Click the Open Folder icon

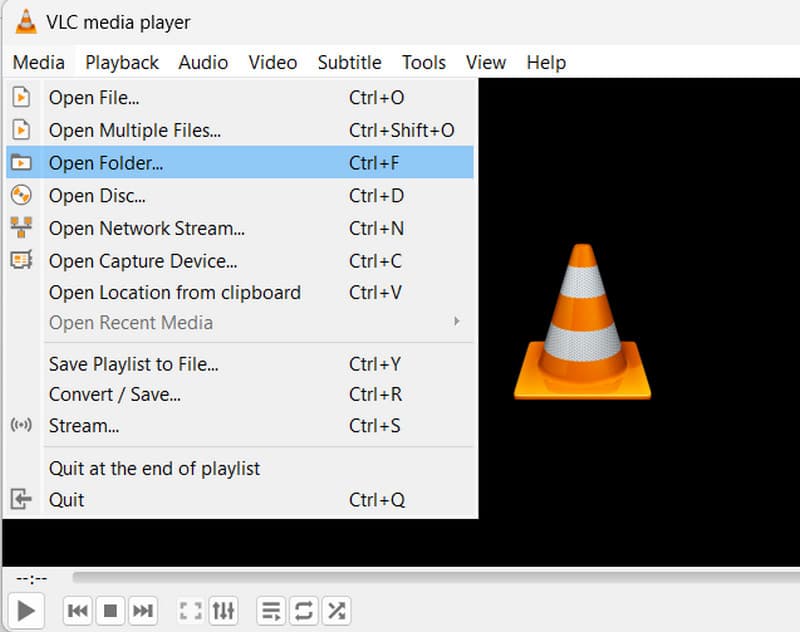tap(21, 162)
